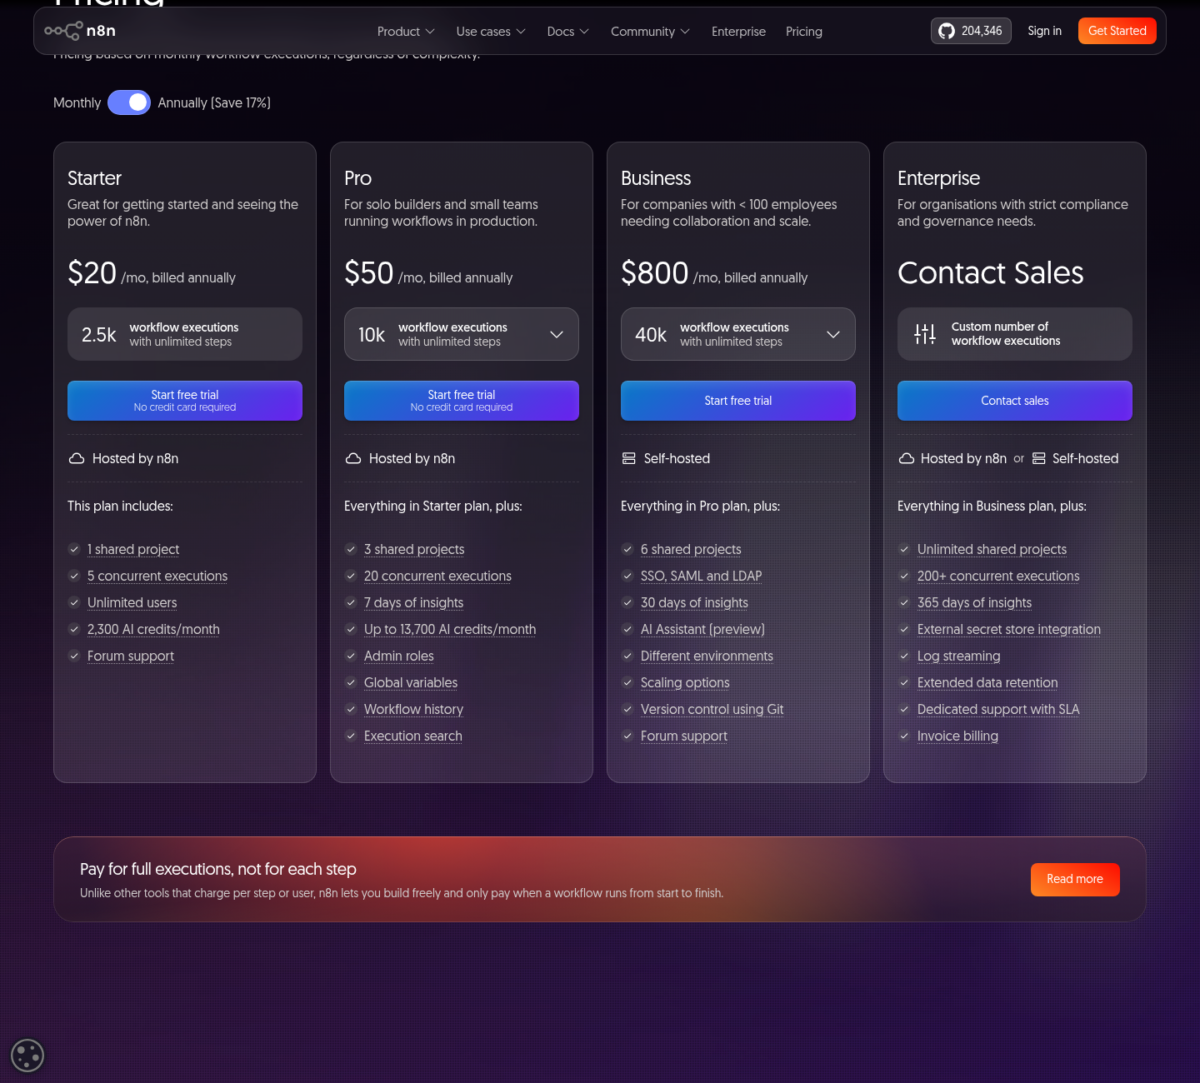
Task: Click the Self-hosted server icon in Enterprise card
Action: 1039,459
